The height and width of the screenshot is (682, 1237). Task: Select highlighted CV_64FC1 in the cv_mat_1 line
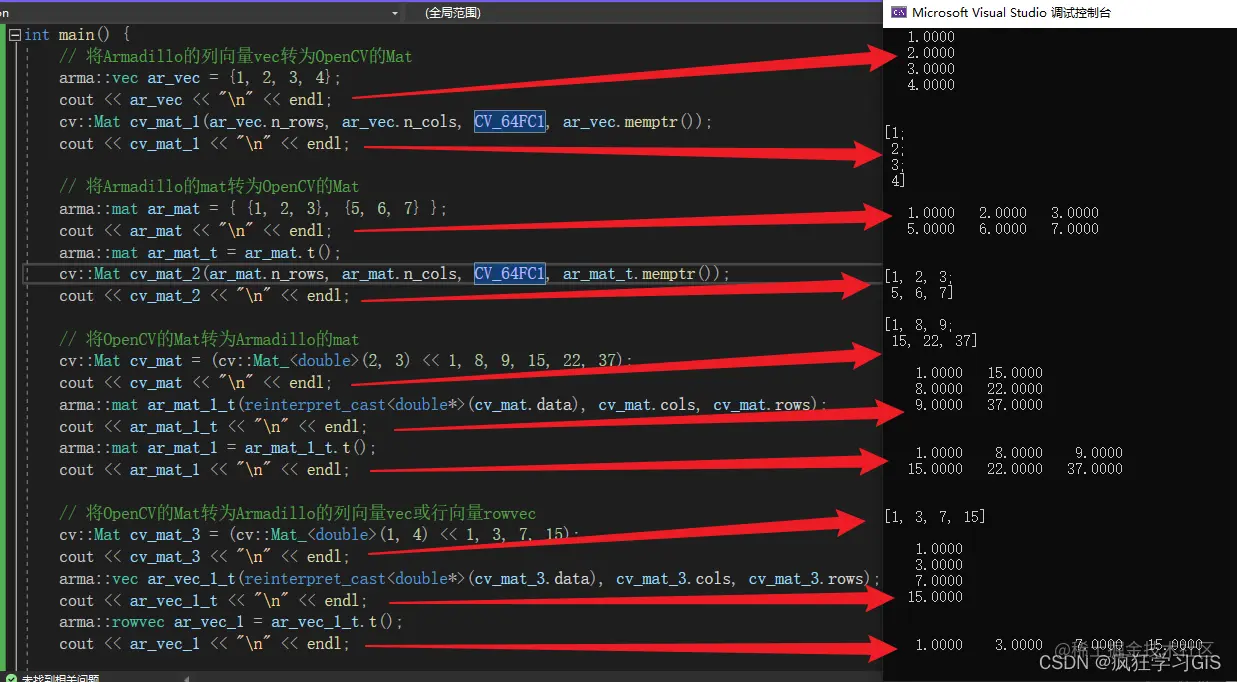click(x=510, y=122)
